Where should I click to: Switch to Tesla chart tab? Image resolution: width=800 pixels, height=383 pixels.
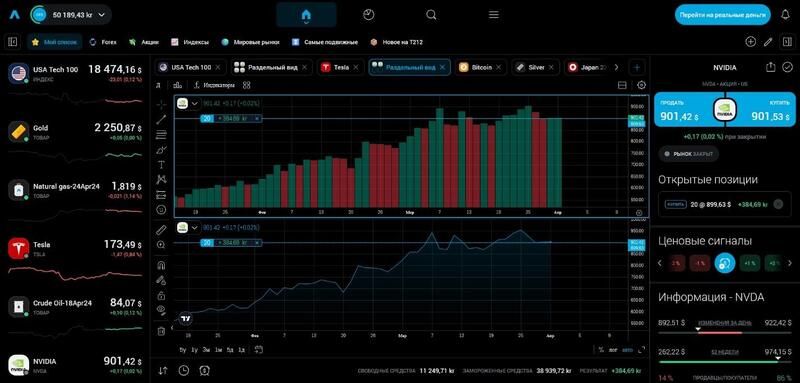pos(340,67)
